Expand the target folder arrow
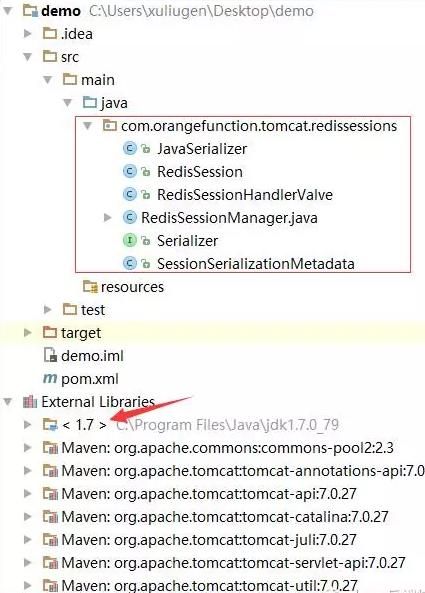 pyautogui.click(x=27, y=332)
